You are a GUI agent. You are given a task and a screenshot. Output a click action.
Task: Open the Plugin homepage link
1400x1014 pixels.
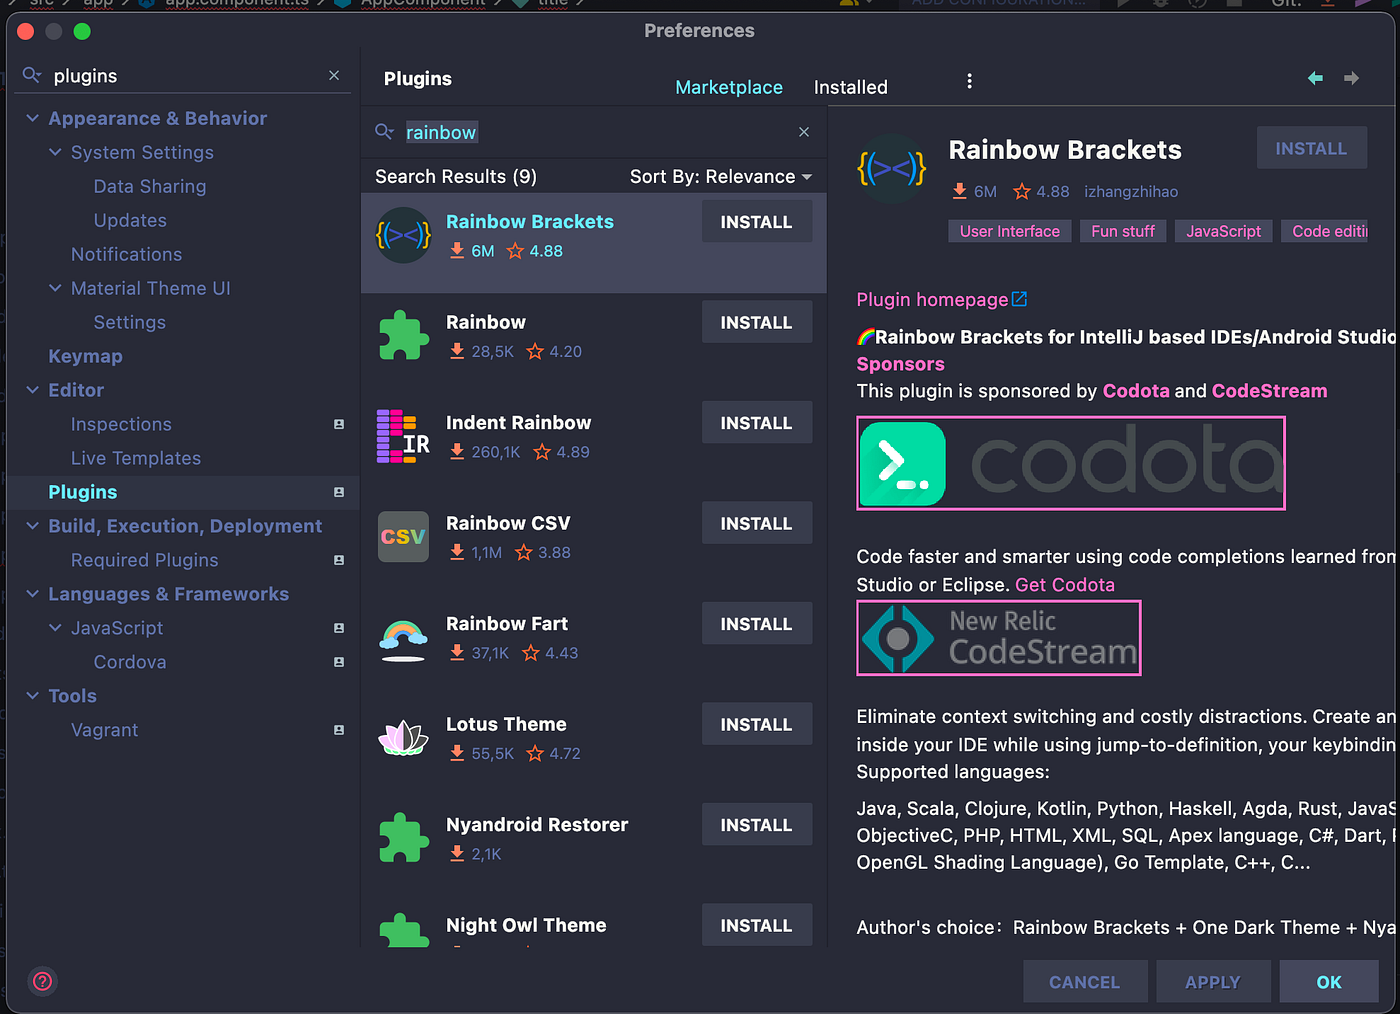click(941, 299)
